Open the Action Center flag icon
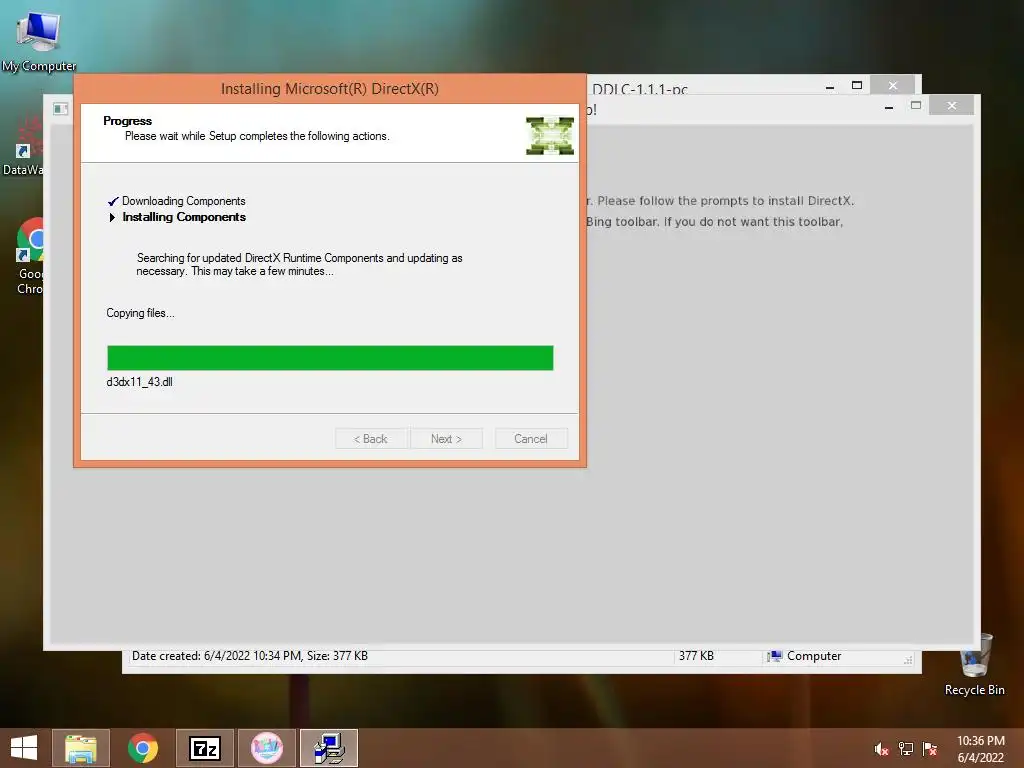 (x=930, y=749)
